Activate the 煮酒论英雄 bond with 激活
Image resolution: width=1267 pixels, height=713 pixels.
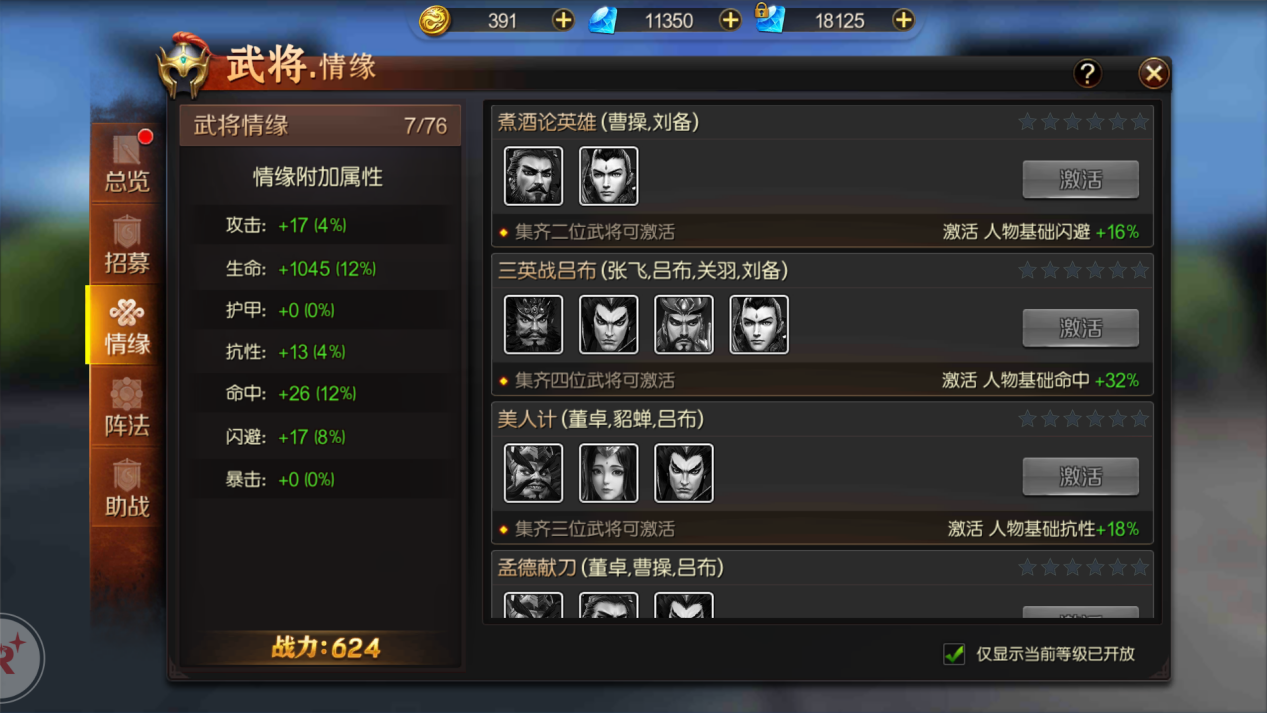(1080, 180)
